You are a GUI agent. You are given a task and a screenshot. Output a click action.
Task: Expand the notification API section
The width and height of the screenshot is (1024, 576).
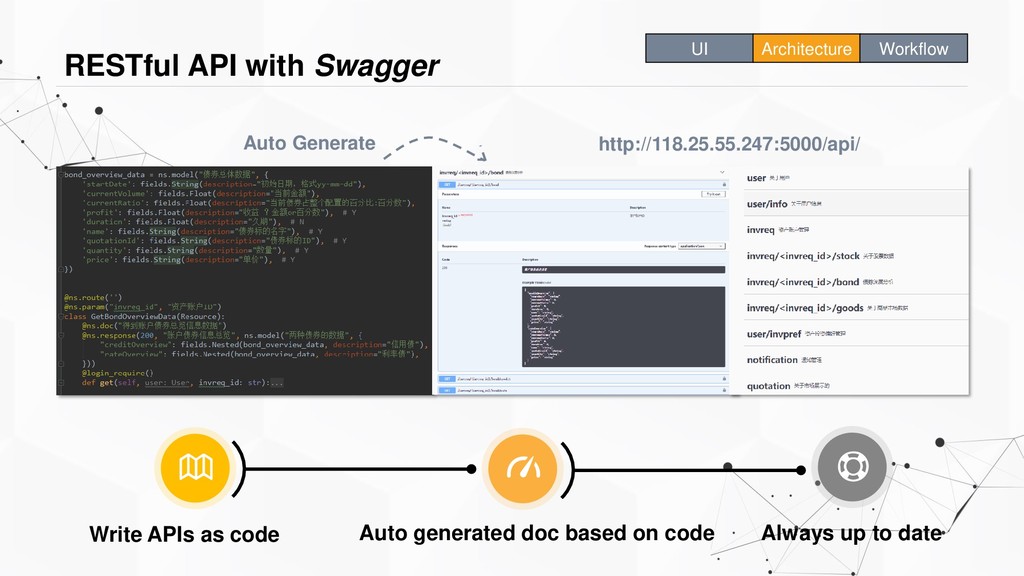tap(856, 360)
